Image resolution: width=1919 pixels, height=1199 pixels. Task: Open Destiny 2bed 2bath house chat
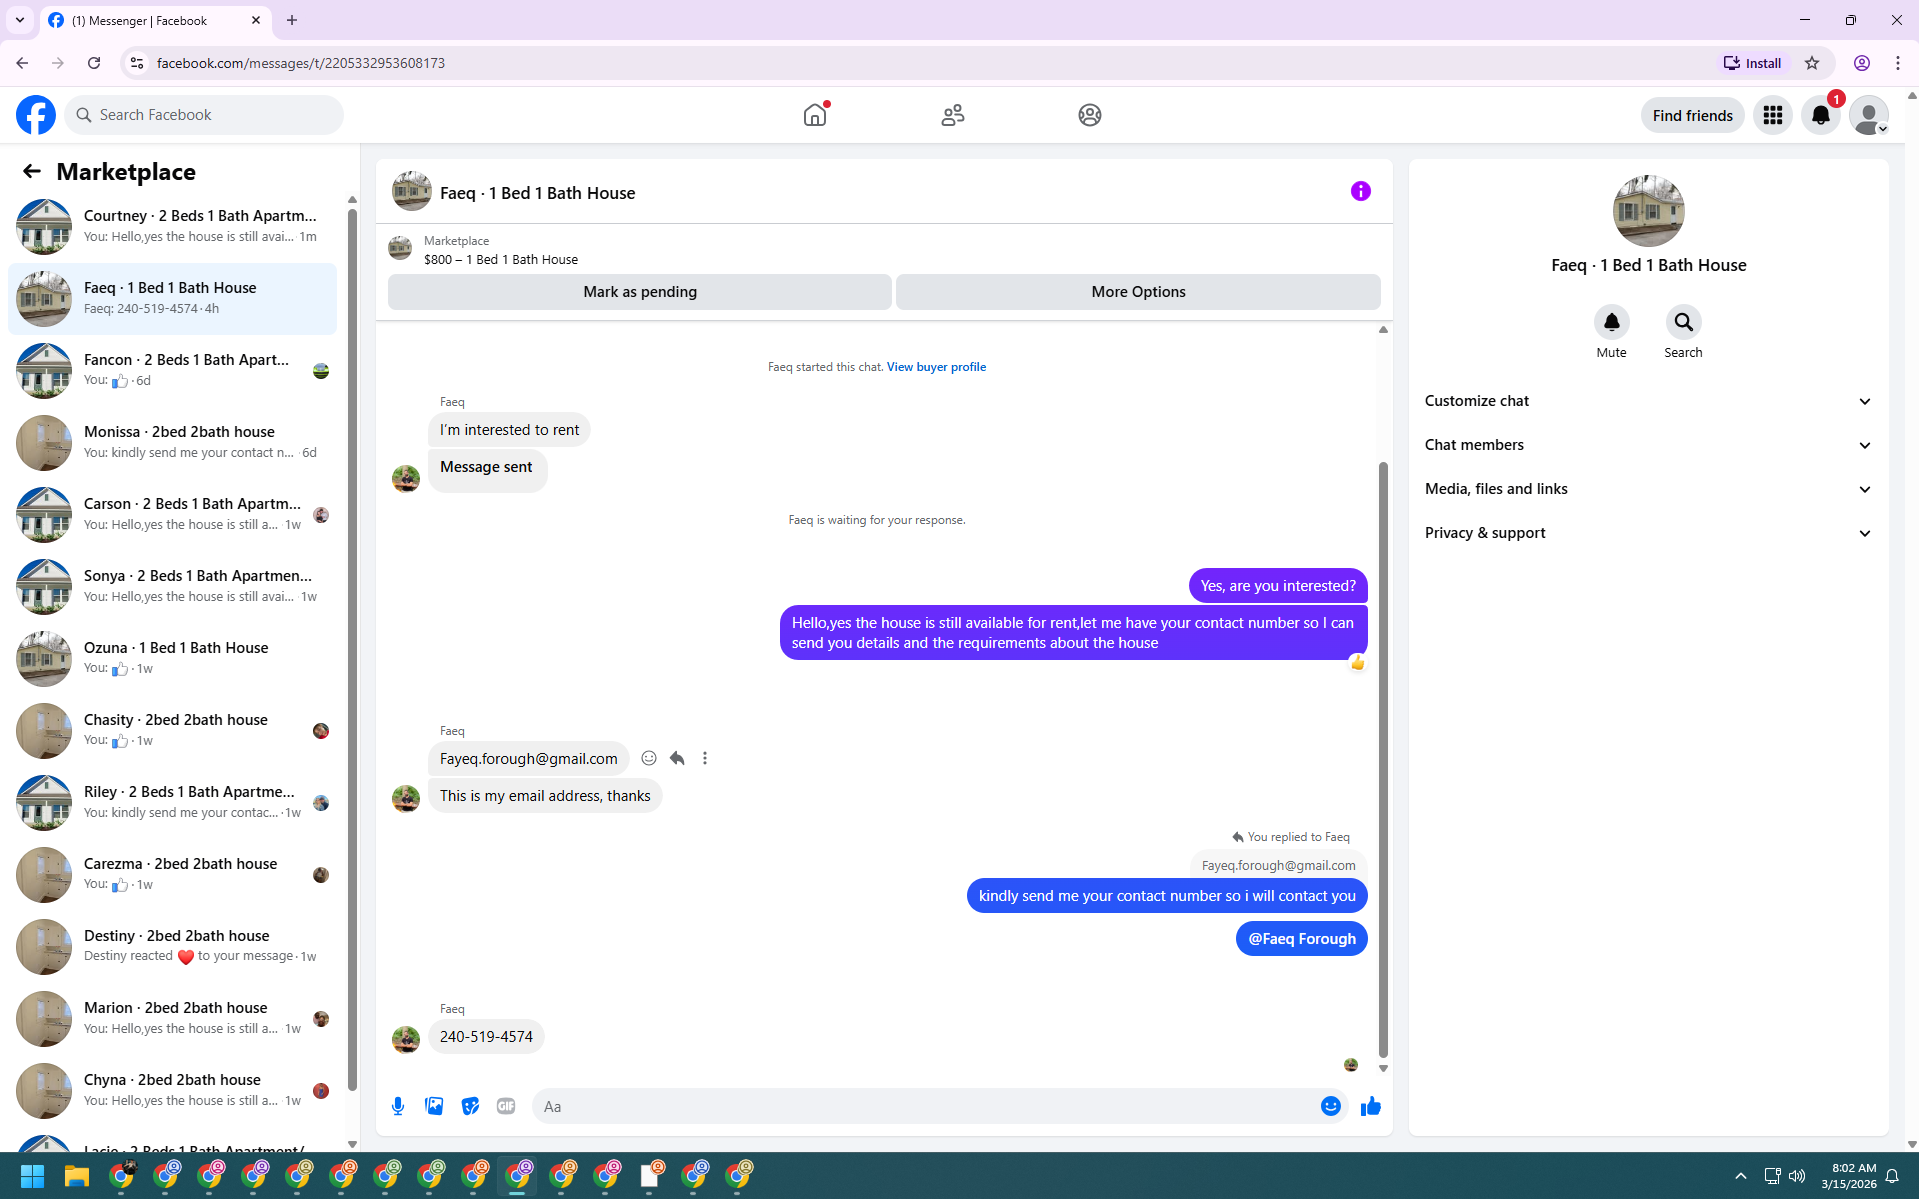point(172,947)
